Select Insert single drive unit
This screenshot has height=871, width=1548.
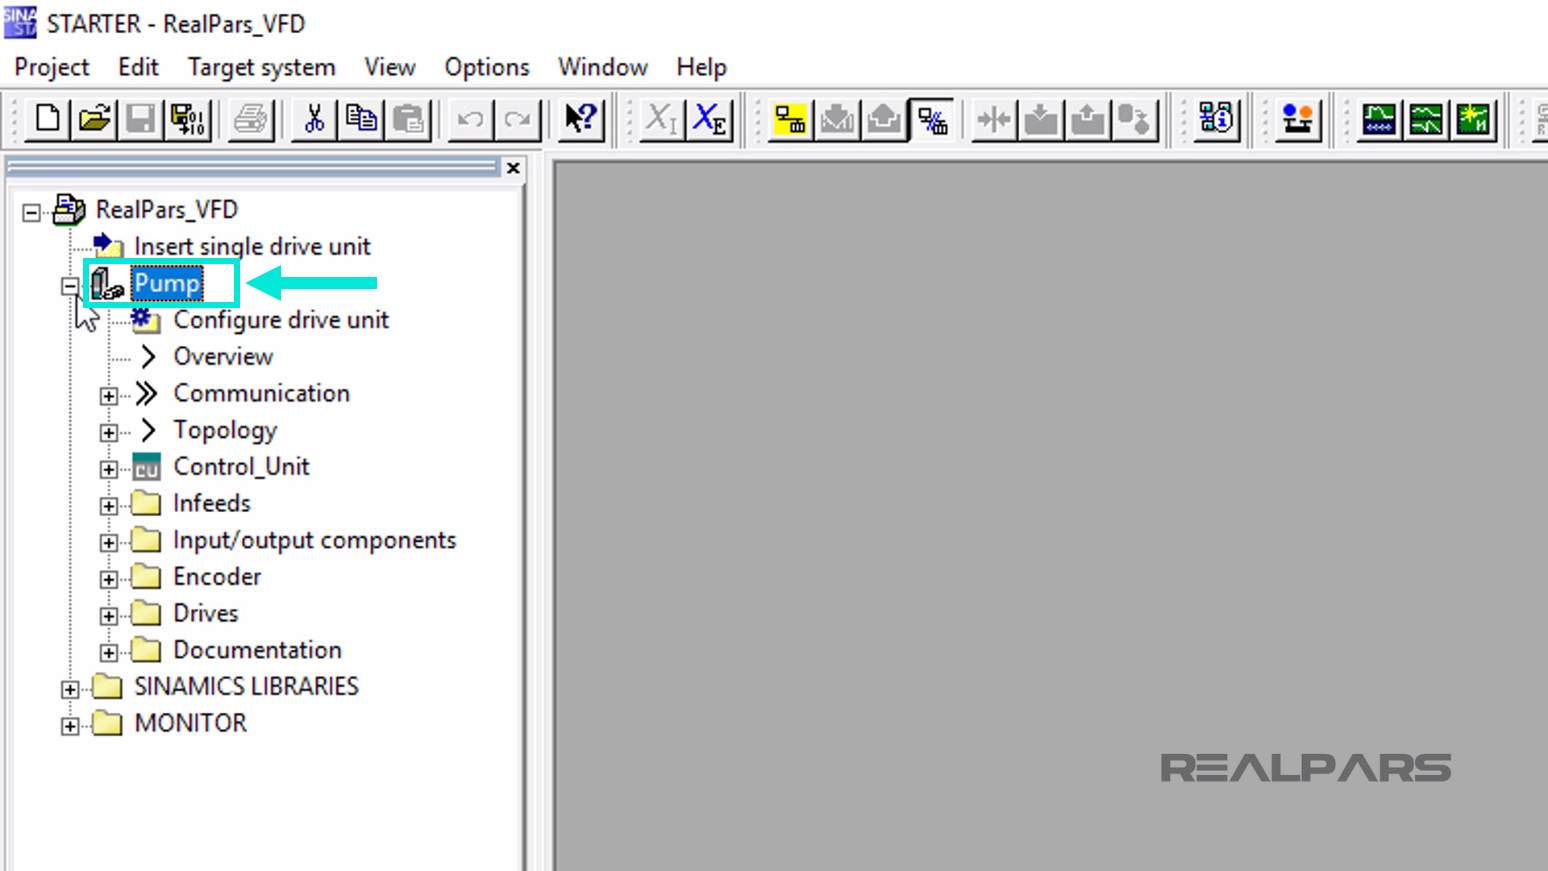(252, 246)
